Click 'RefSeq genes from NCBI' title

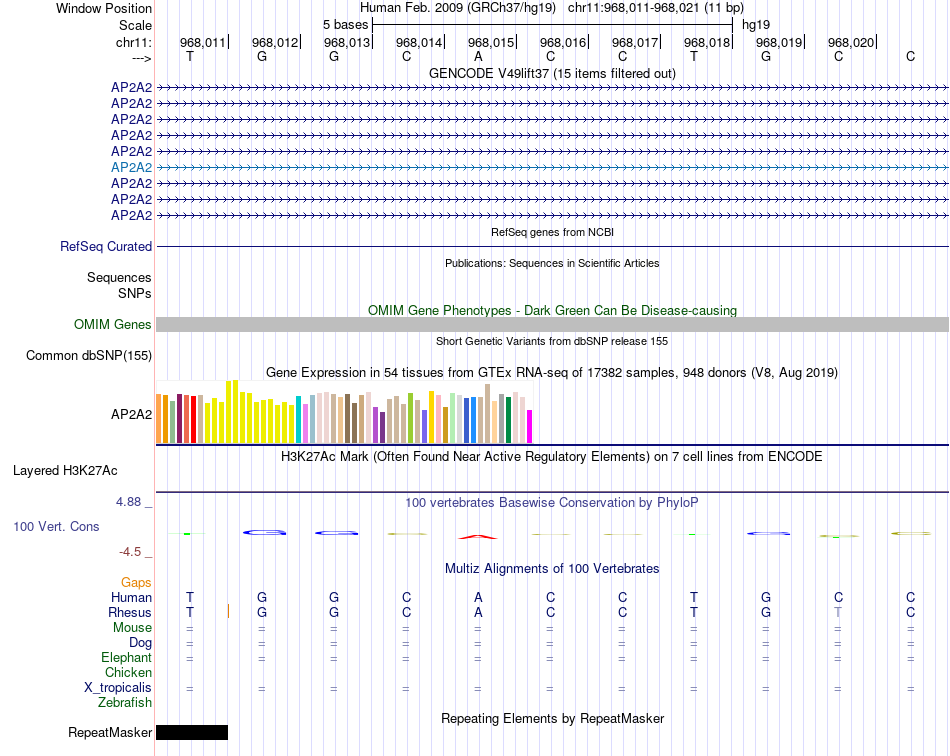pos(552,232)
